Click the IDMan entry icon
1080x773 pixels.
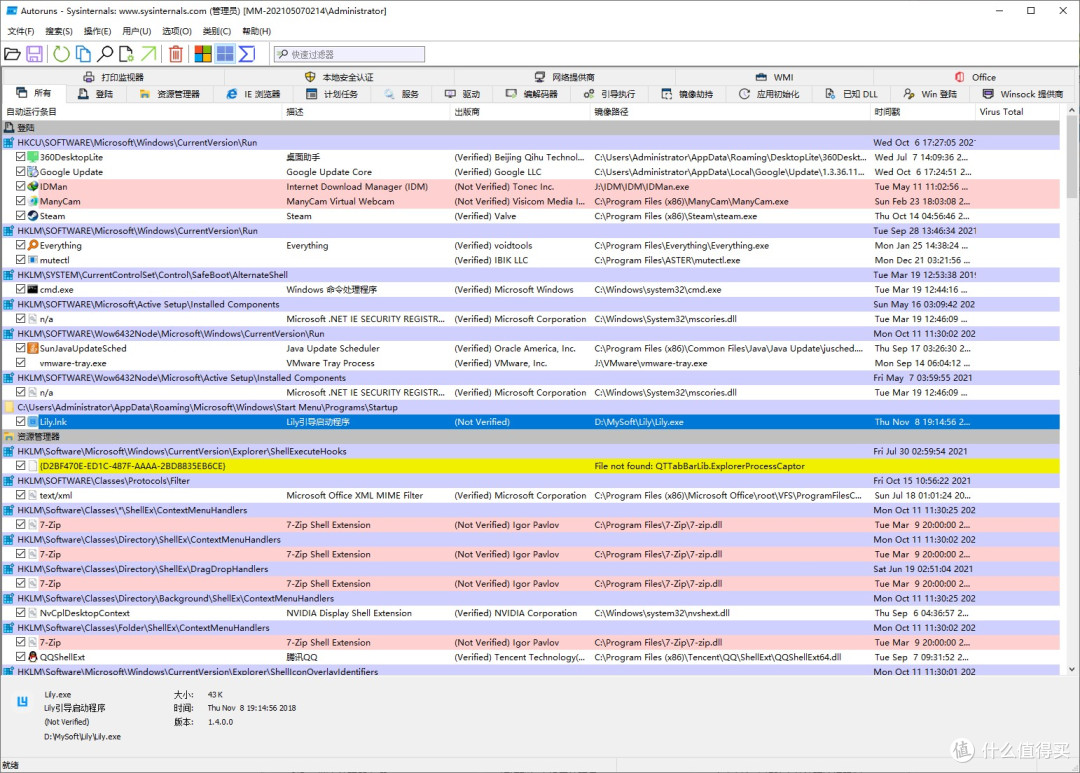(32, 187)
